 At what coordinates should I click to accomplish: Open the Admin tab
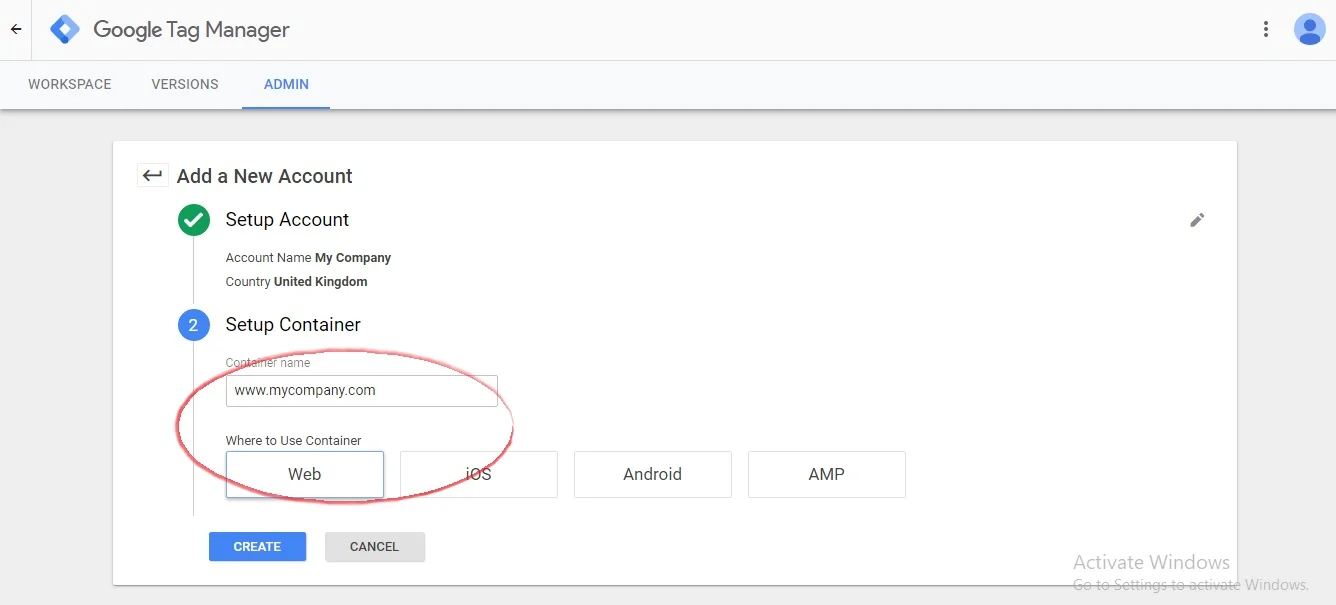point(286,84)
